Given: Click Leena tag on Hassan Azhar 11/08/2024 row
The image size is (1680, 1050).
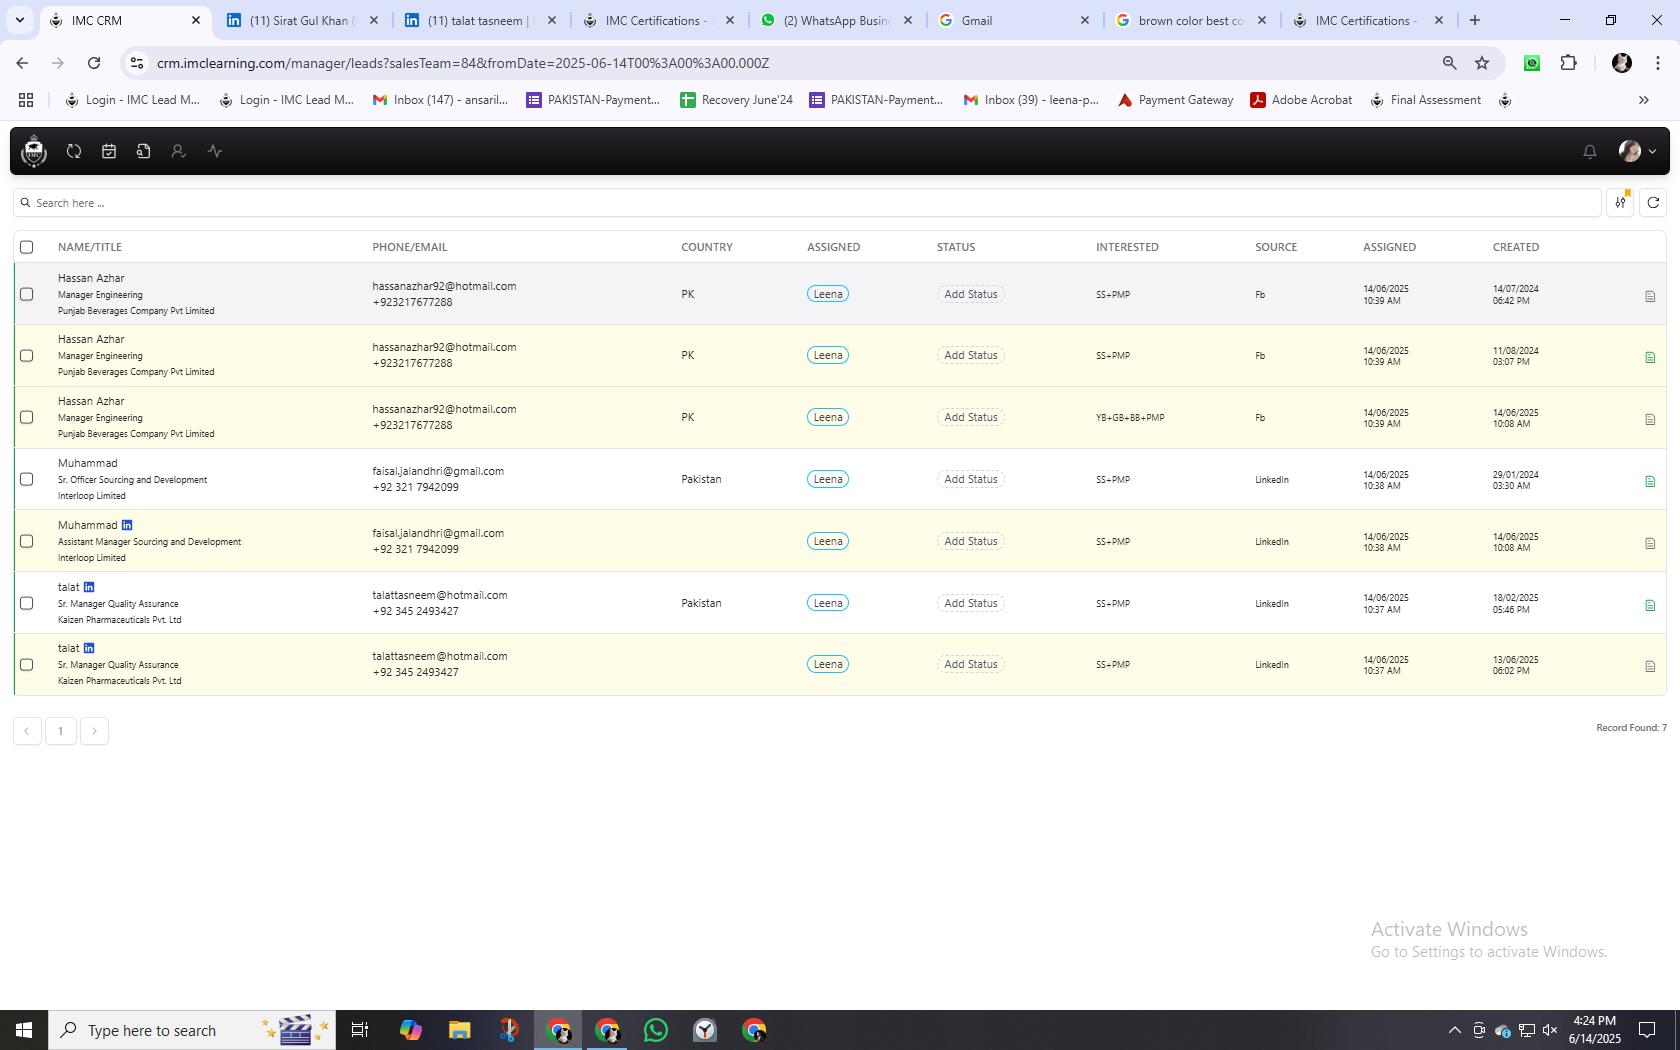Looking at the screenshot, I should tap(828, 355).
